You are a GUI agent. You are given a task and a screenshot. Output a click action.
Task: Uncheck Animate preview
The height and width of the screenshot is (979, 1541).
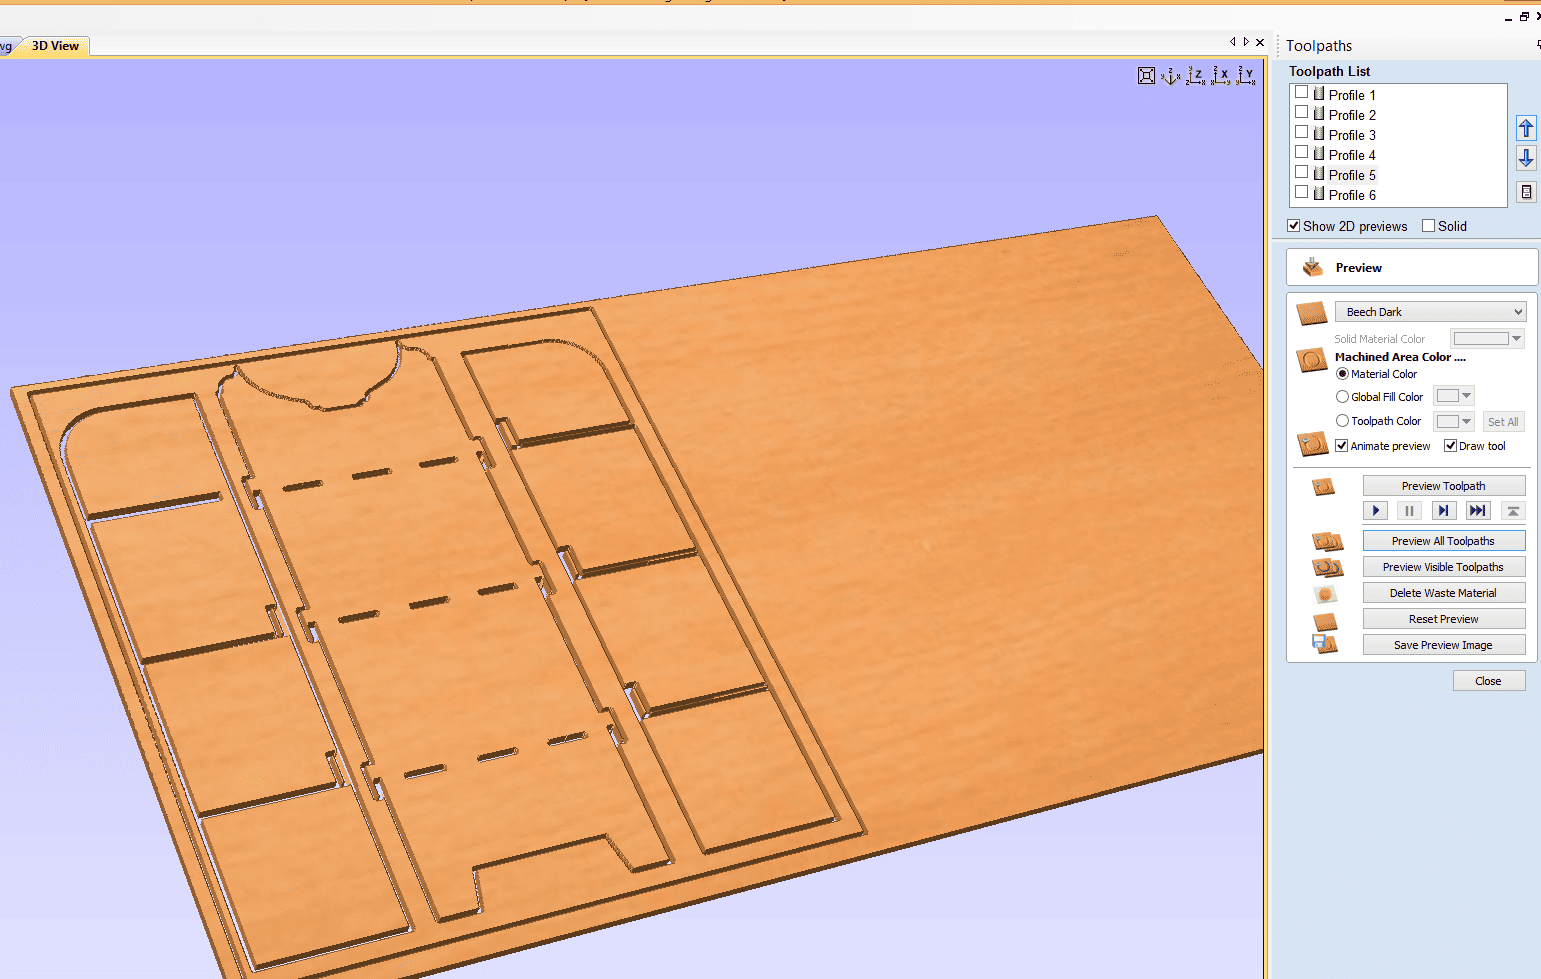[x=1341, y=446]
